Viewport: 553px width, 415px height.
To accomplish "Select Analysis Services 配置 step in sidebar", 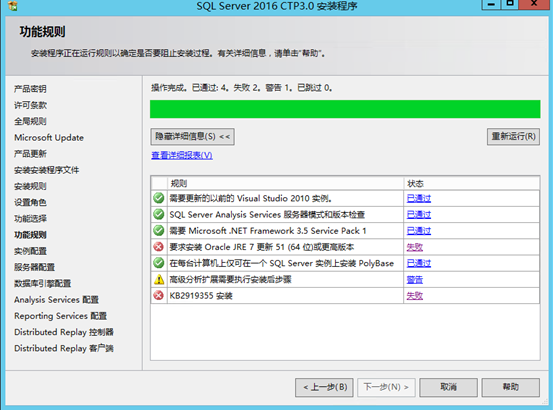I will coord(56,300).
